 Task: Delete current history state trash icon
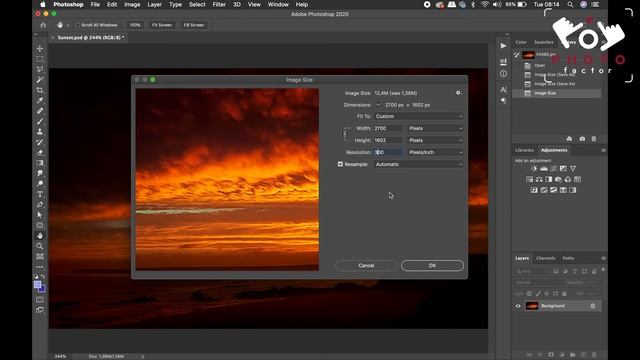(x=594, y=139)
